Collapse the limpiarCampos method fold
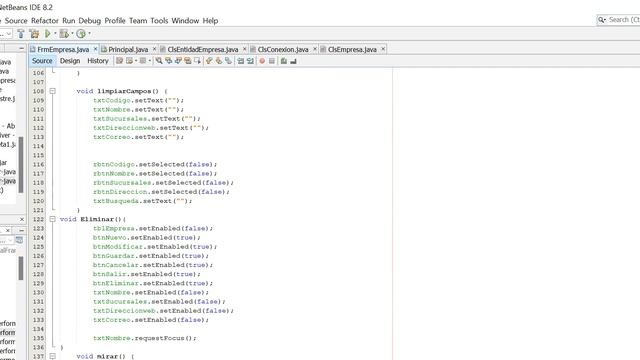640x360 pixels. (x=53, y=91)
